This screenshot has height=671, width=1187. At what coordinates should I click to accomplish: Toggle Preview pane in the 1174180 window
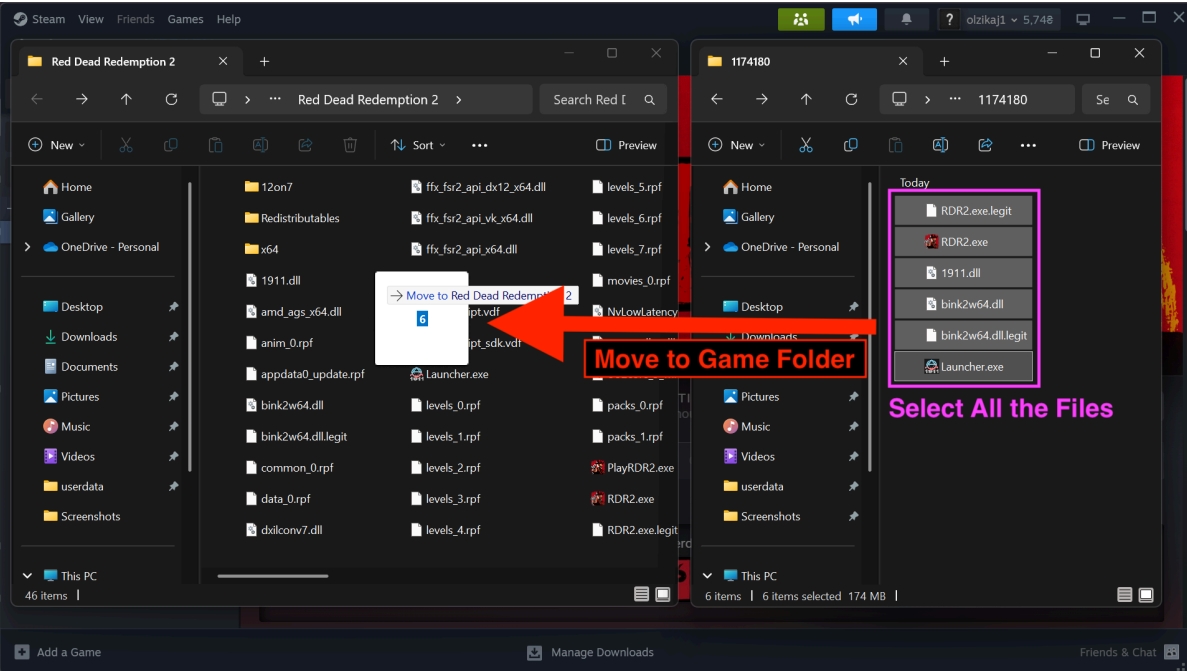(1109, 145)
